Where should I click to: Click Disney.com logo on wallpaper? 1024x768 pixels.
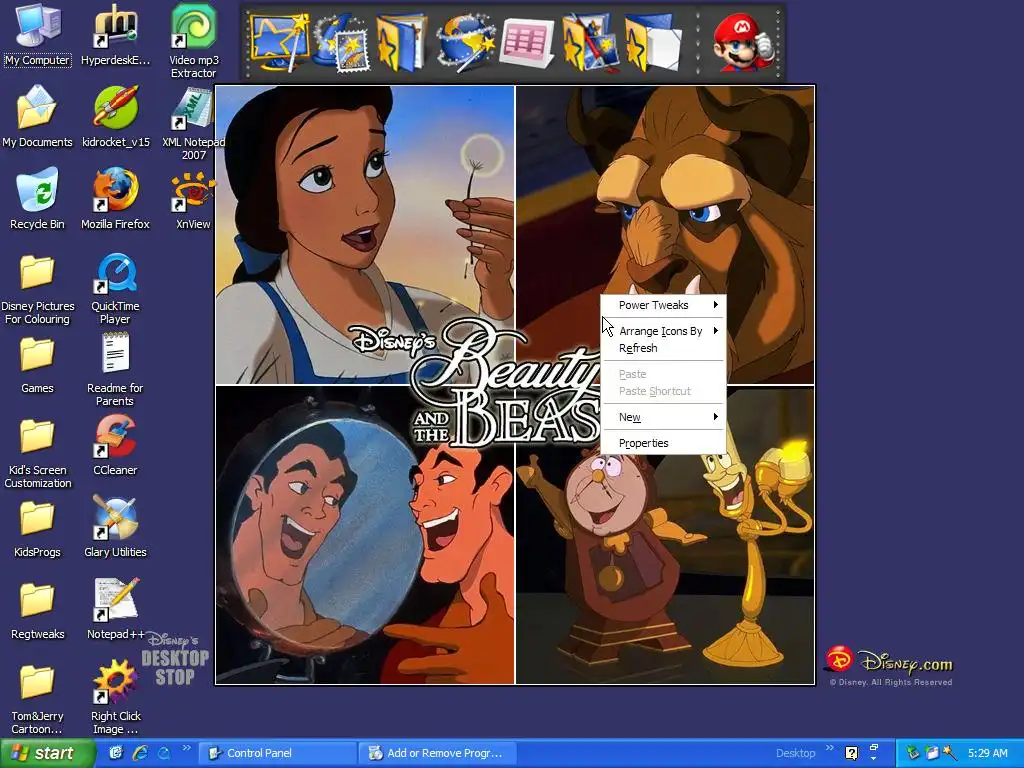click(x=889, y=661)
